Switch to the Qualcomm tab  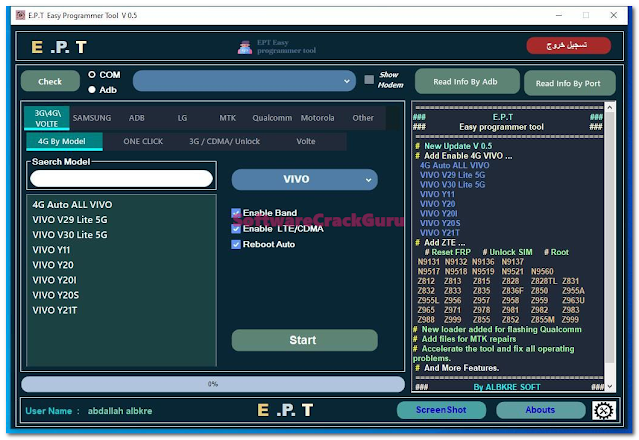272,118
